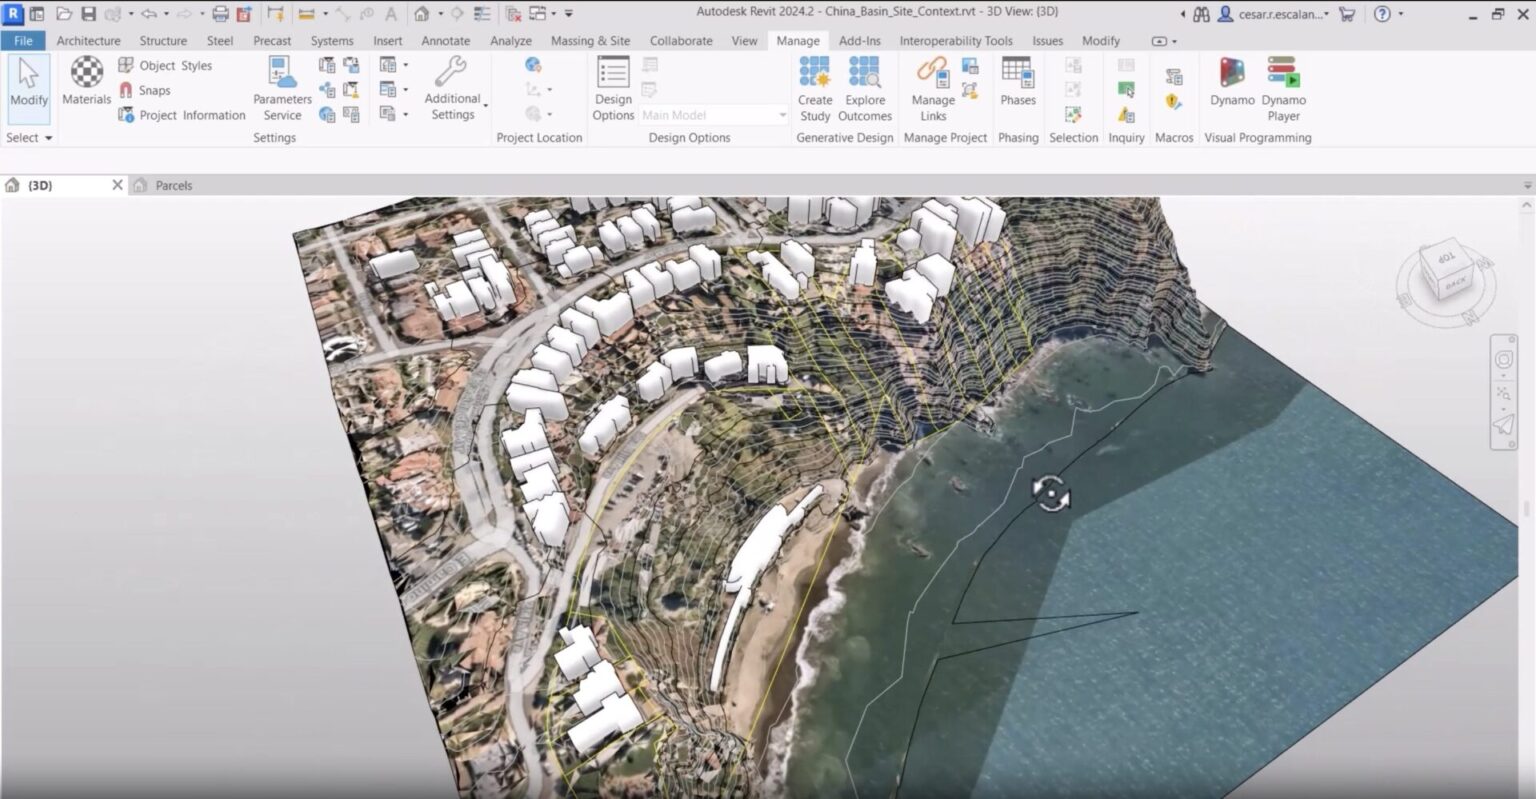Switch to the Architecture ribbon tab
This screenshot has width=1536, height=799.
88,41
